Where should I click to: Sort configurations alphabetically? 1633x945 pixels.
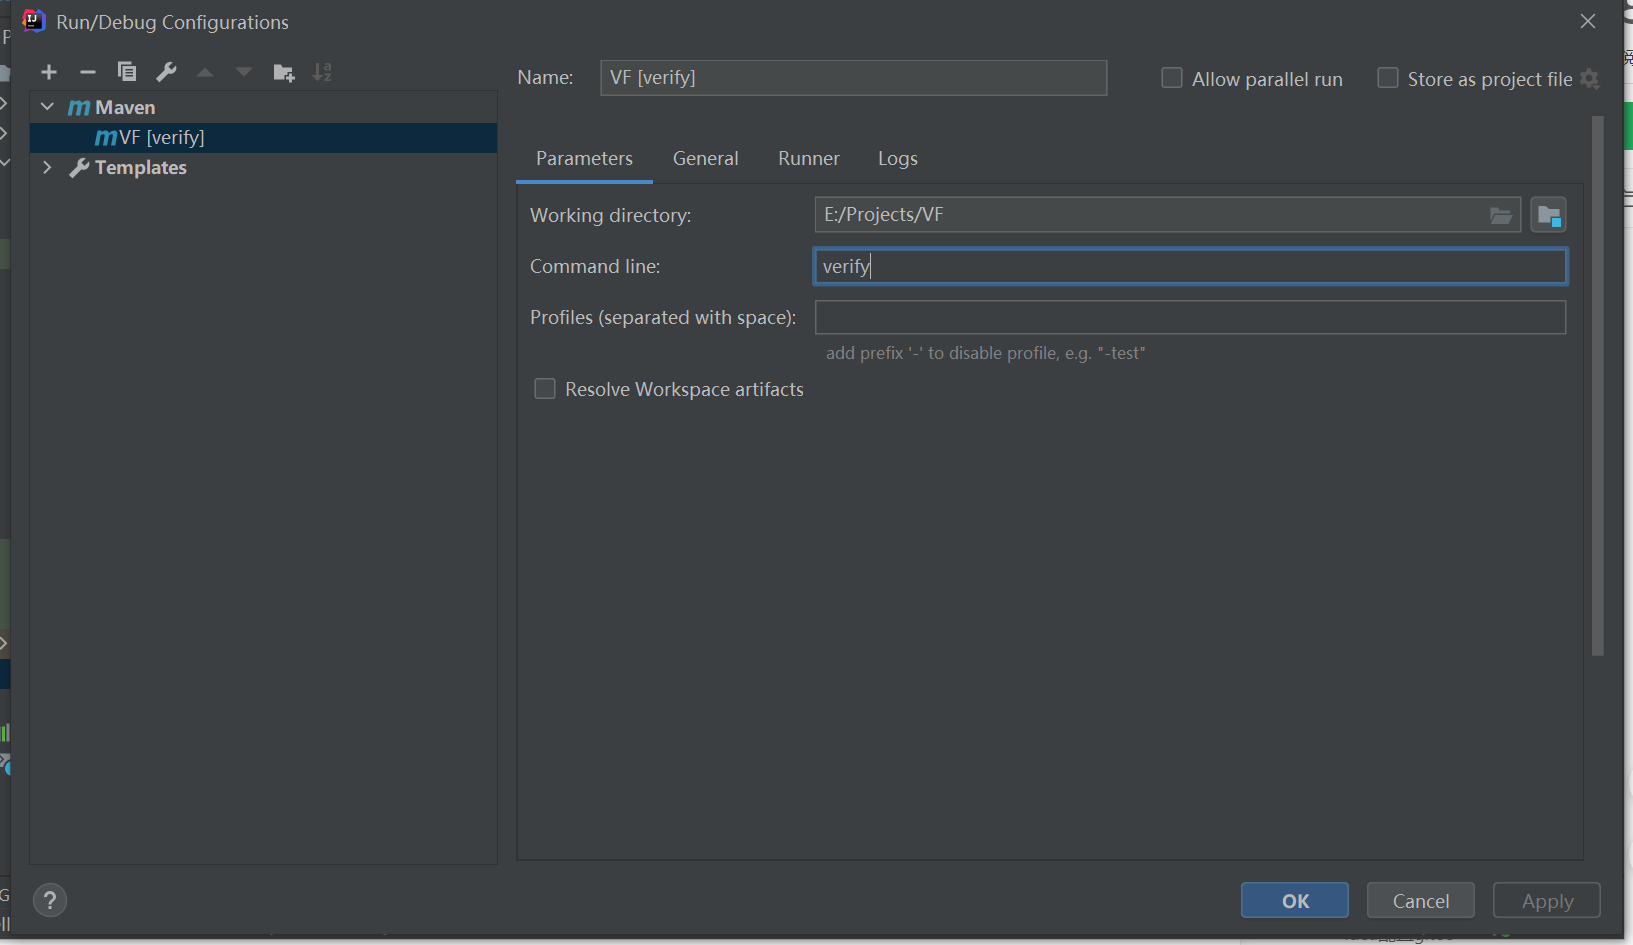[x=322, y=72]
